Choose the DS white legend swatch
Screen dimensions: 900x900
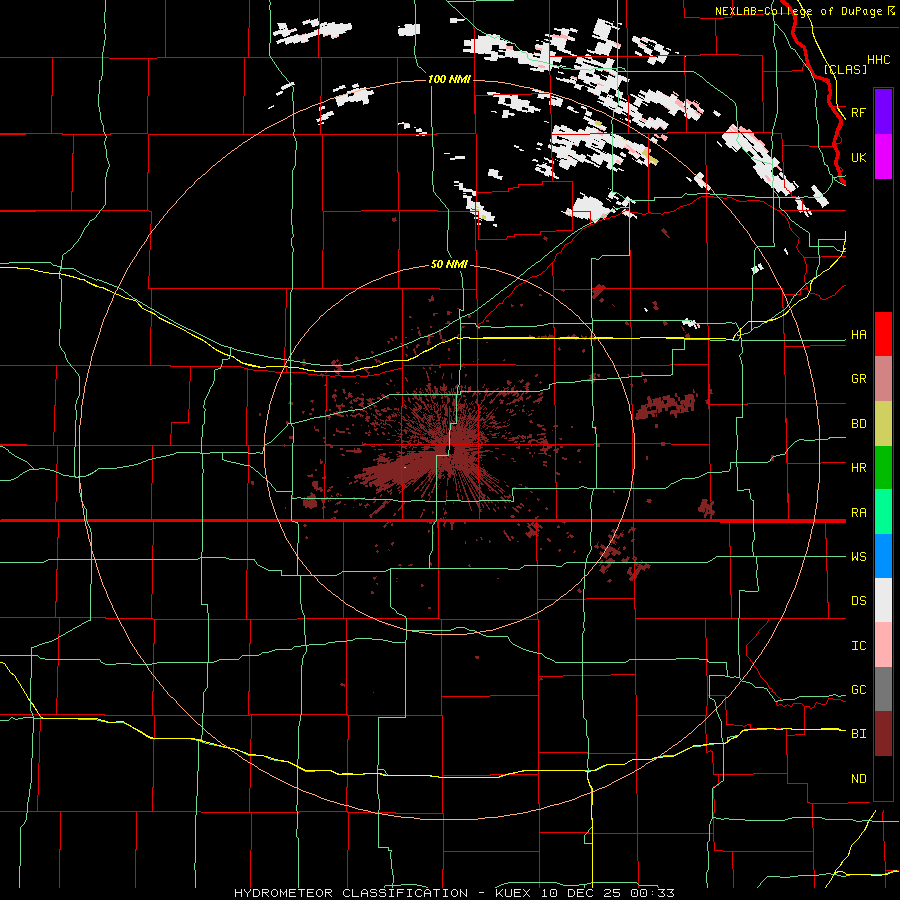tap(883, 600)
